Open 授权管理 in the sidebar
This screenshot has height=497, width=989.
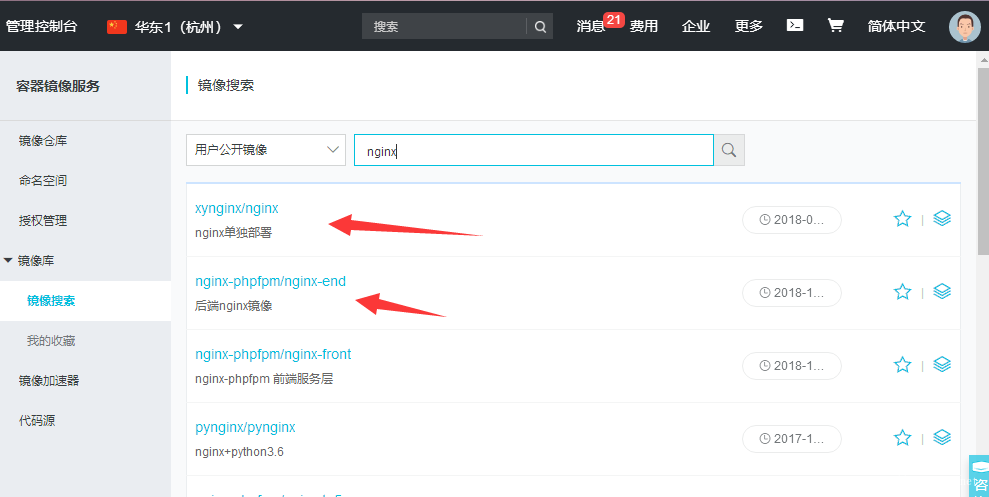43,221
